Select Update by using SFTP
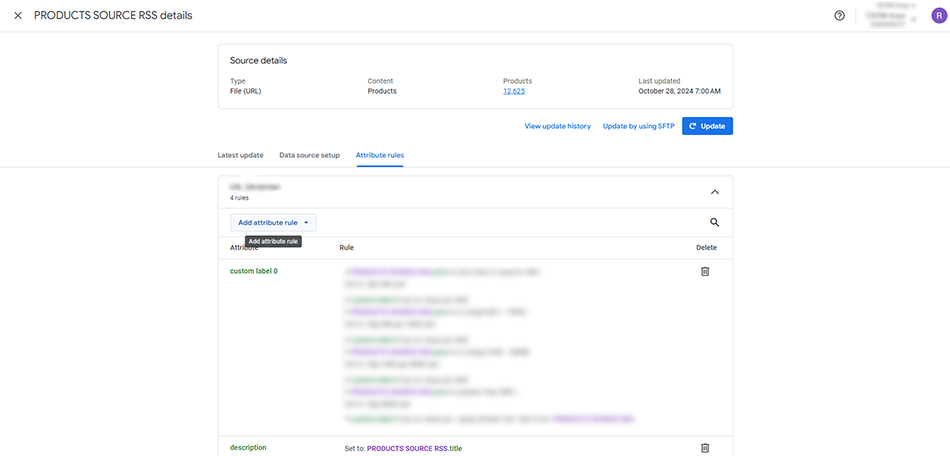The height and width of the screenshot is (456, 950). (x=638, y=126)
